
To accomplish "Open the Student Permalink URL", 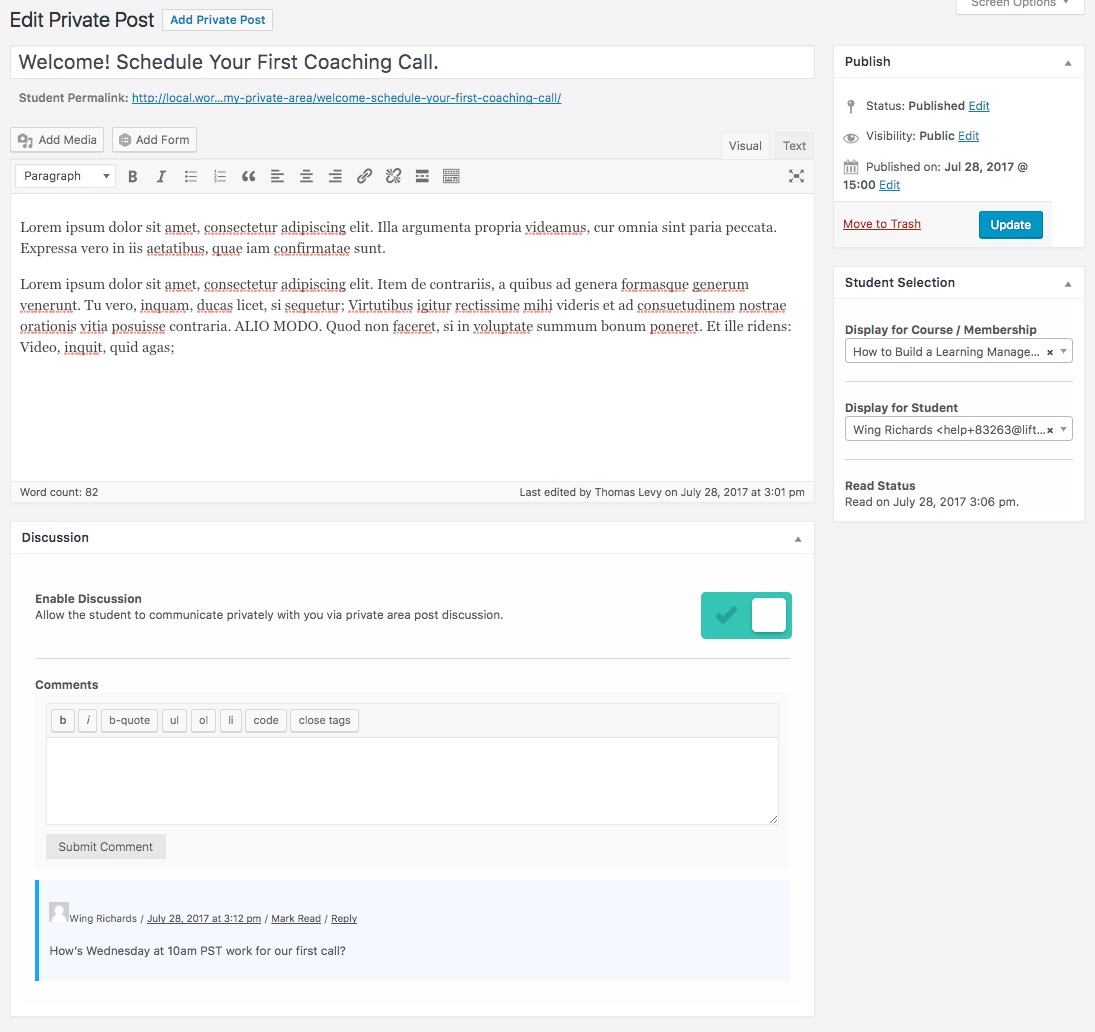I will 346,98.
